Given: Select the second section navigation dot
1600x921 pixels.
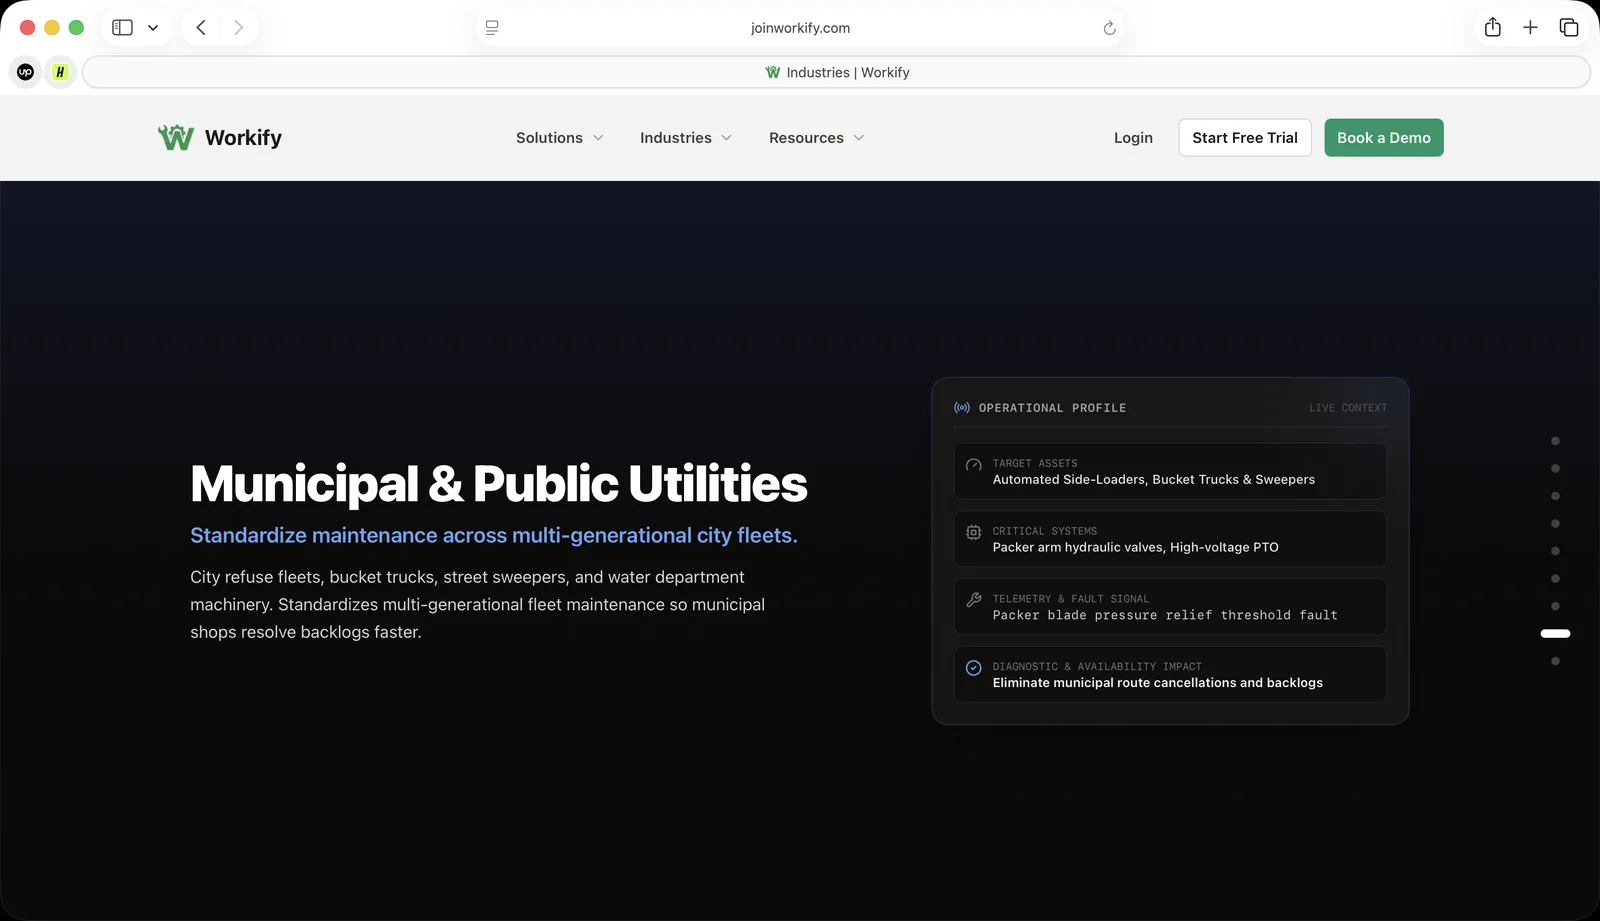Looking at the screenshot, I should click(x=1555, y=468).
